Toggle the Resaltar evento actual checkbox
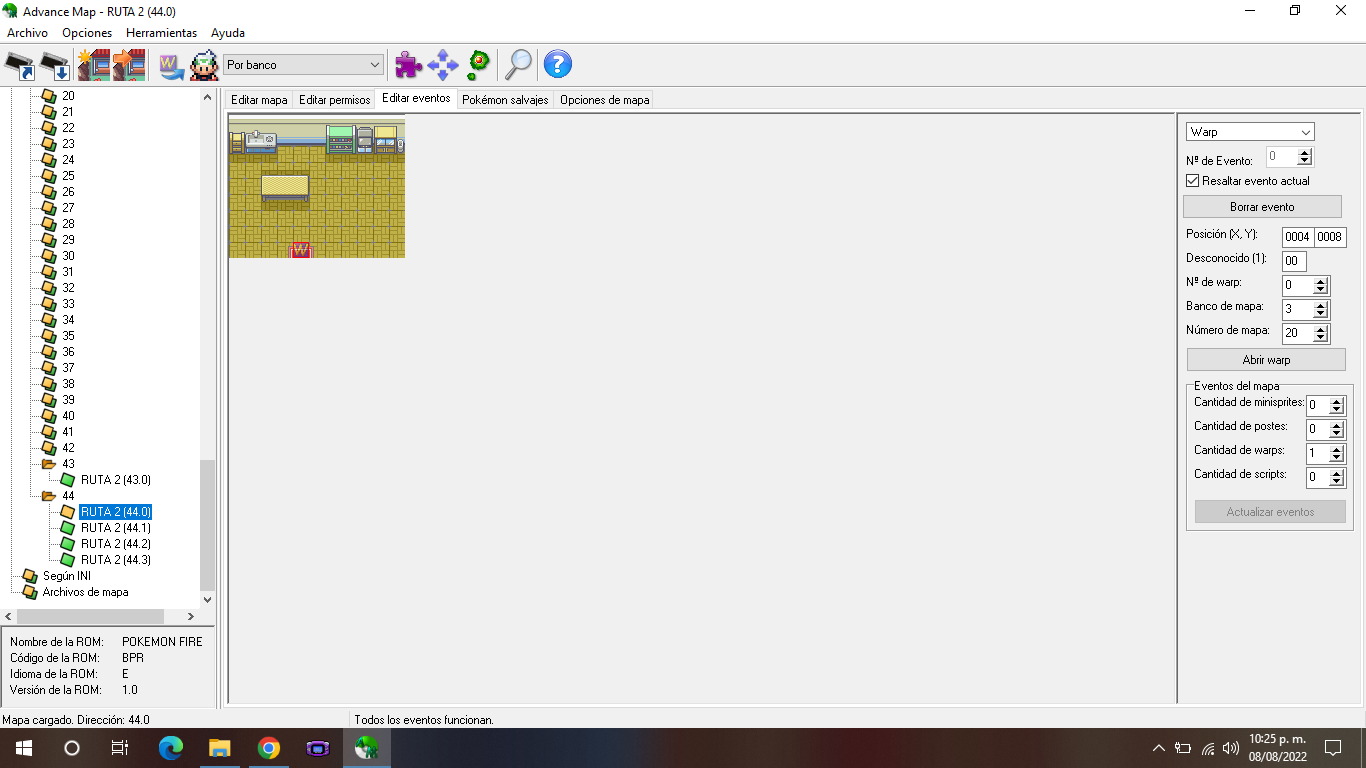 click(1192, 181)
